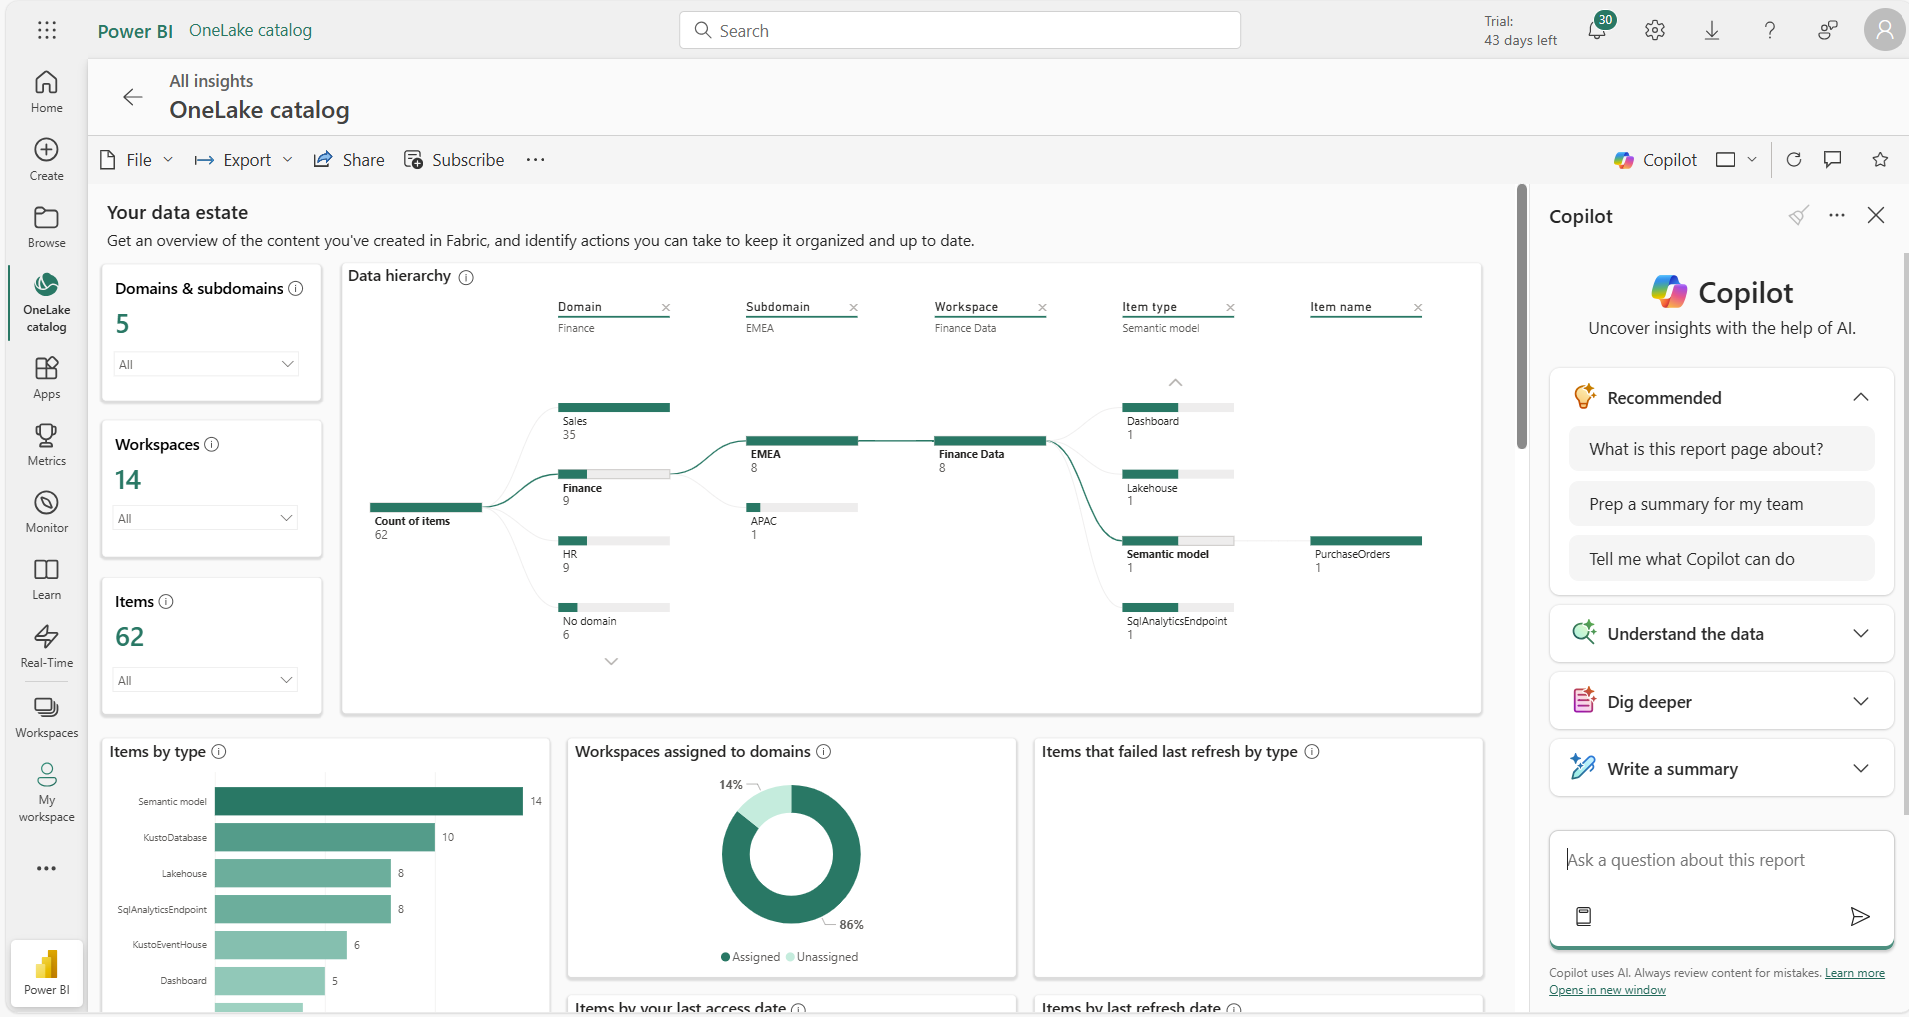Open the notifications bell icon
This screenshot has height=1017, width=1909.
coord(1598,30)
